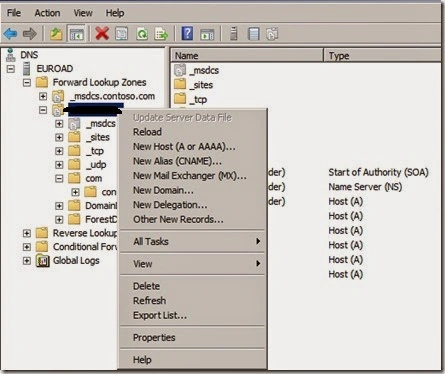Select New Domain... from context menu
445x374 pixels.
click(x=193, y=190)
